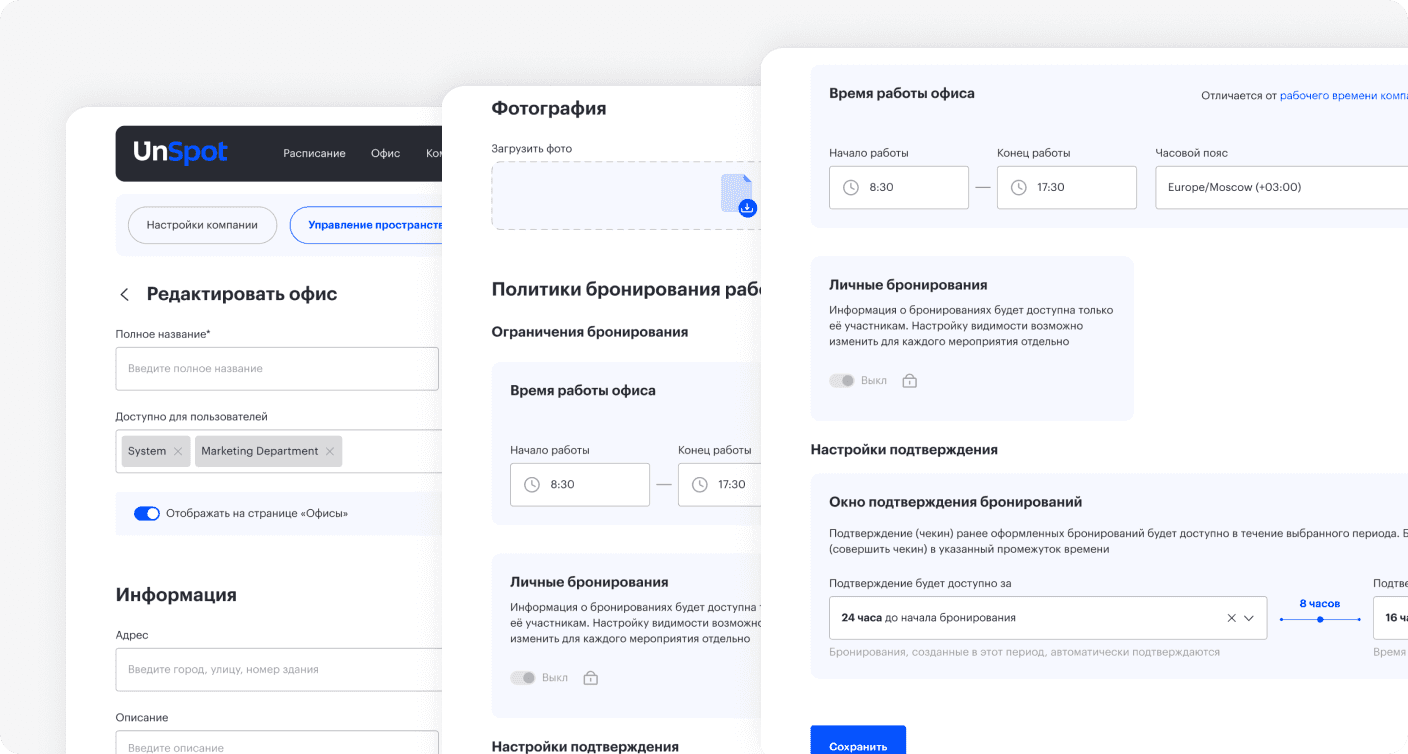Click clock icon in middle panel 17:30 field

(x=700, y=484)
